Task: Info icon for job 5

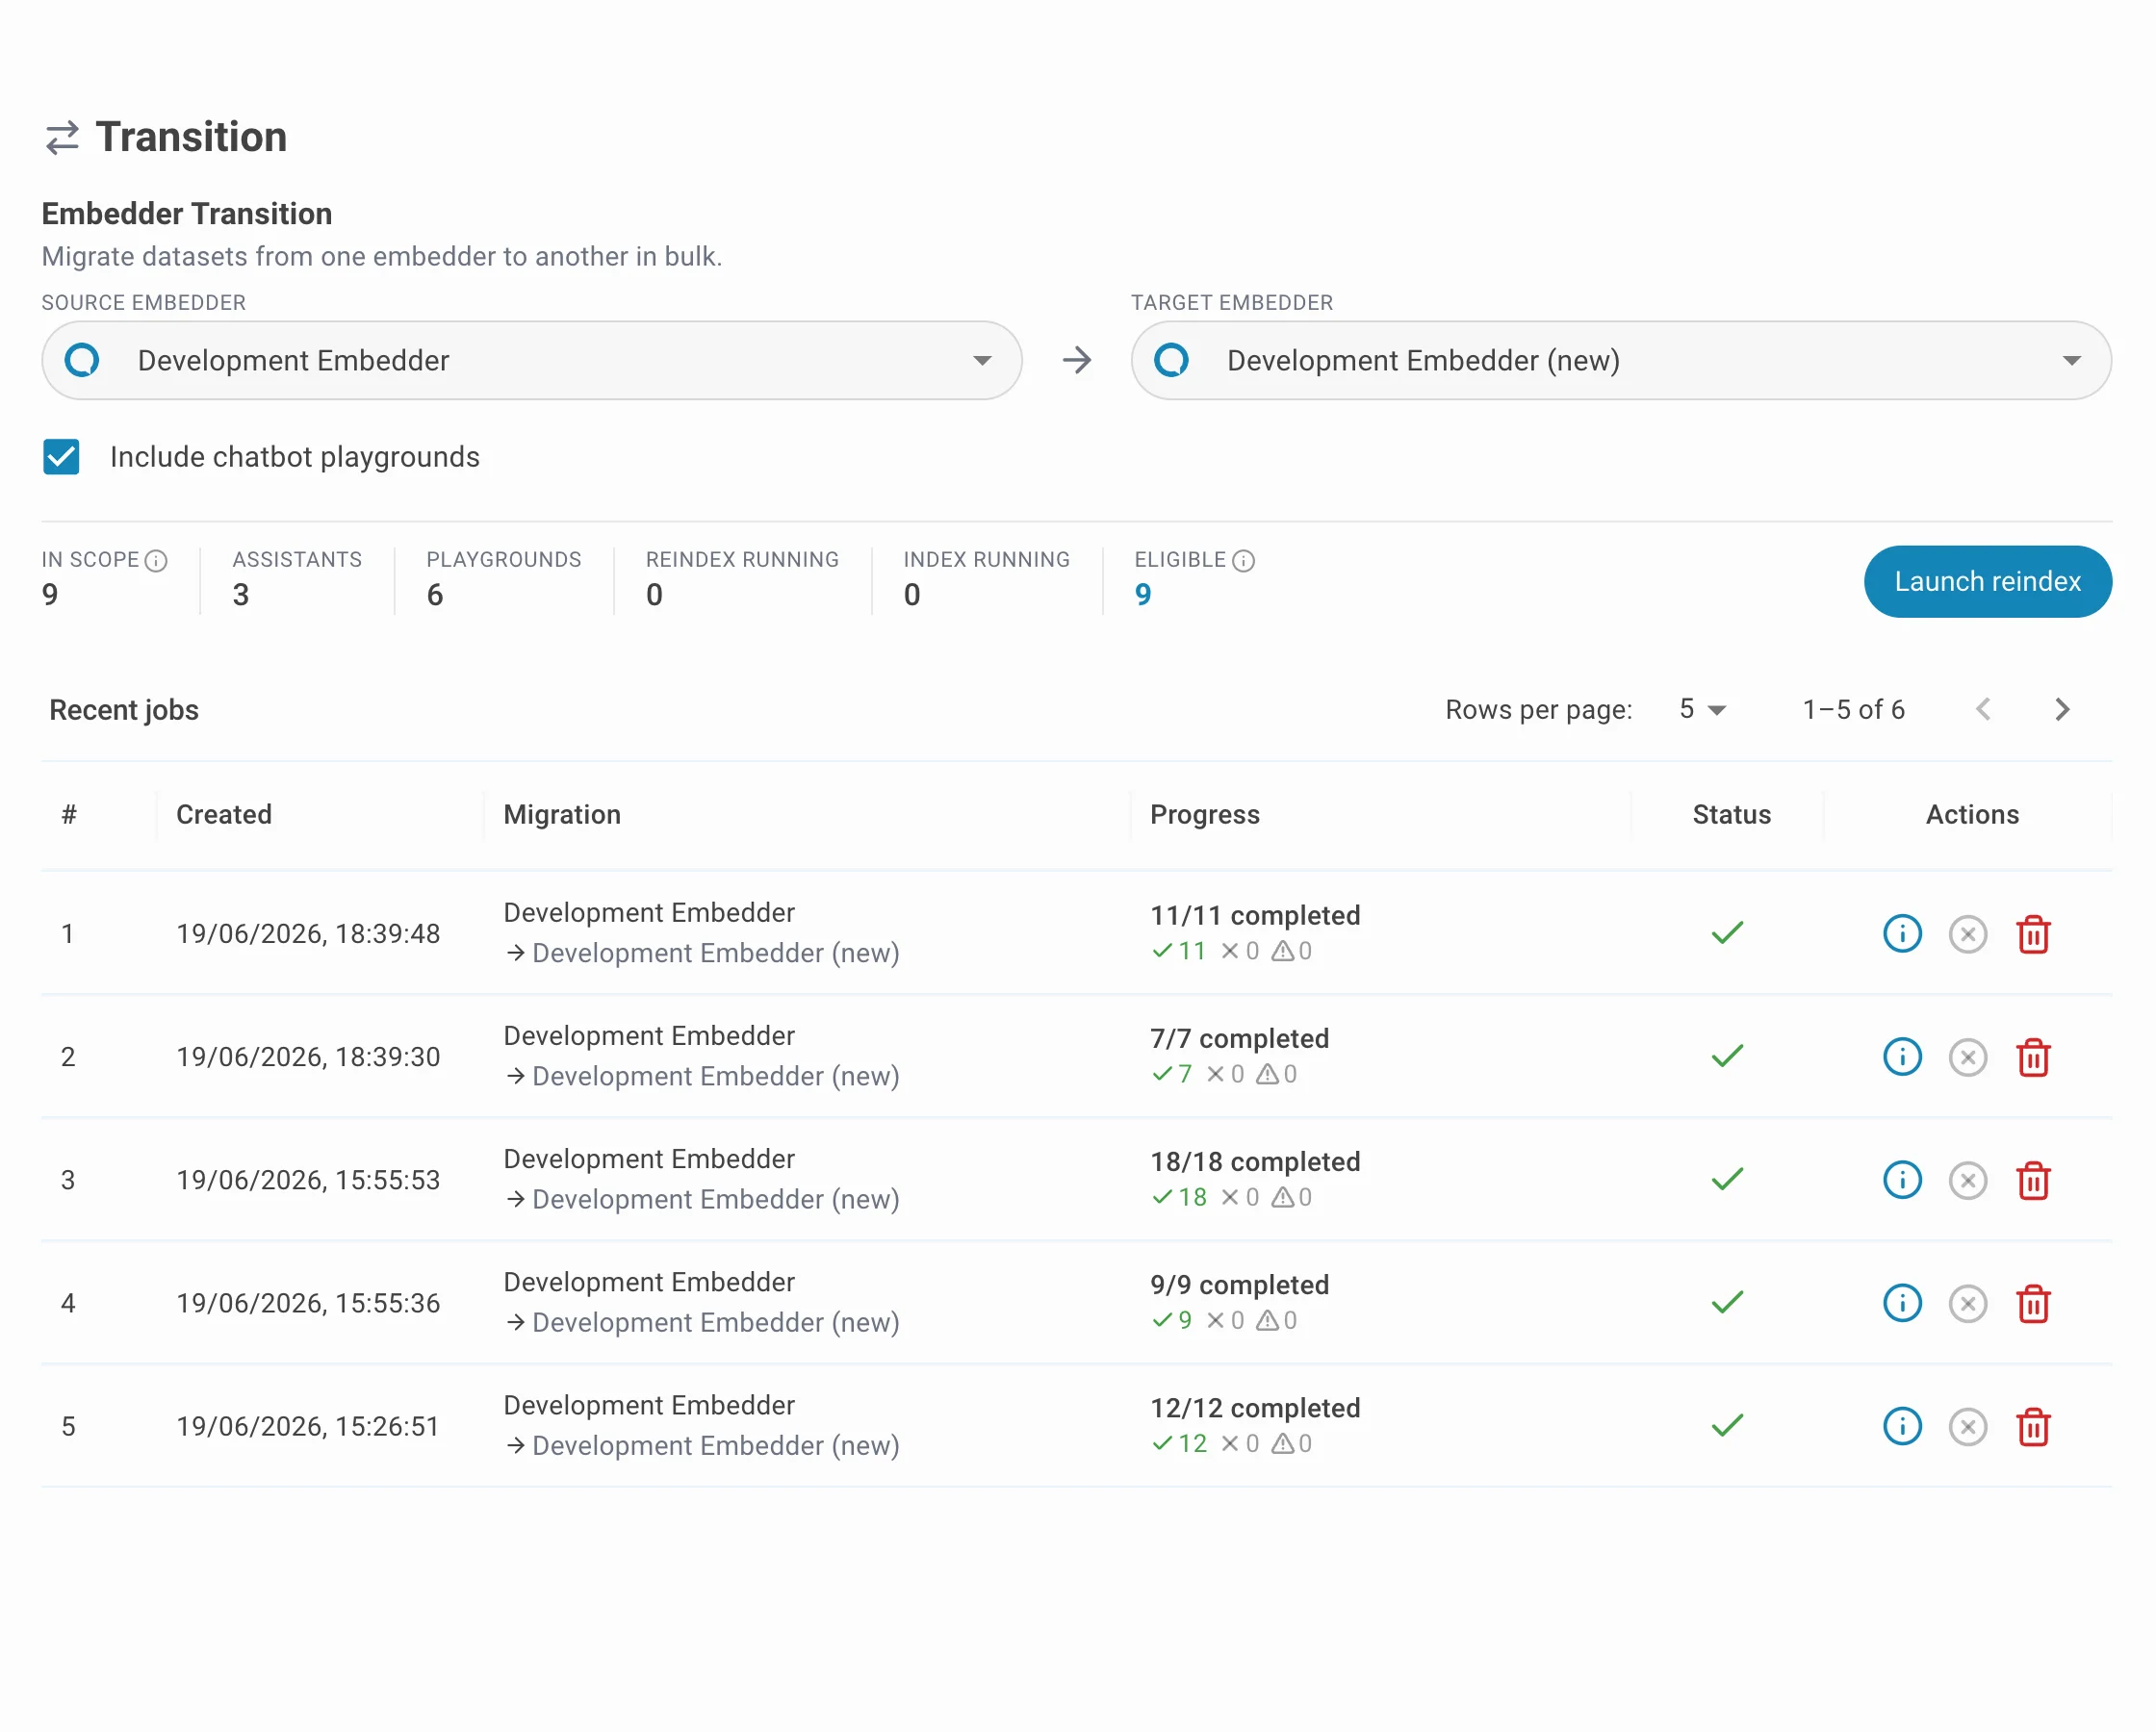Action: click(x=1902, y=1426)
